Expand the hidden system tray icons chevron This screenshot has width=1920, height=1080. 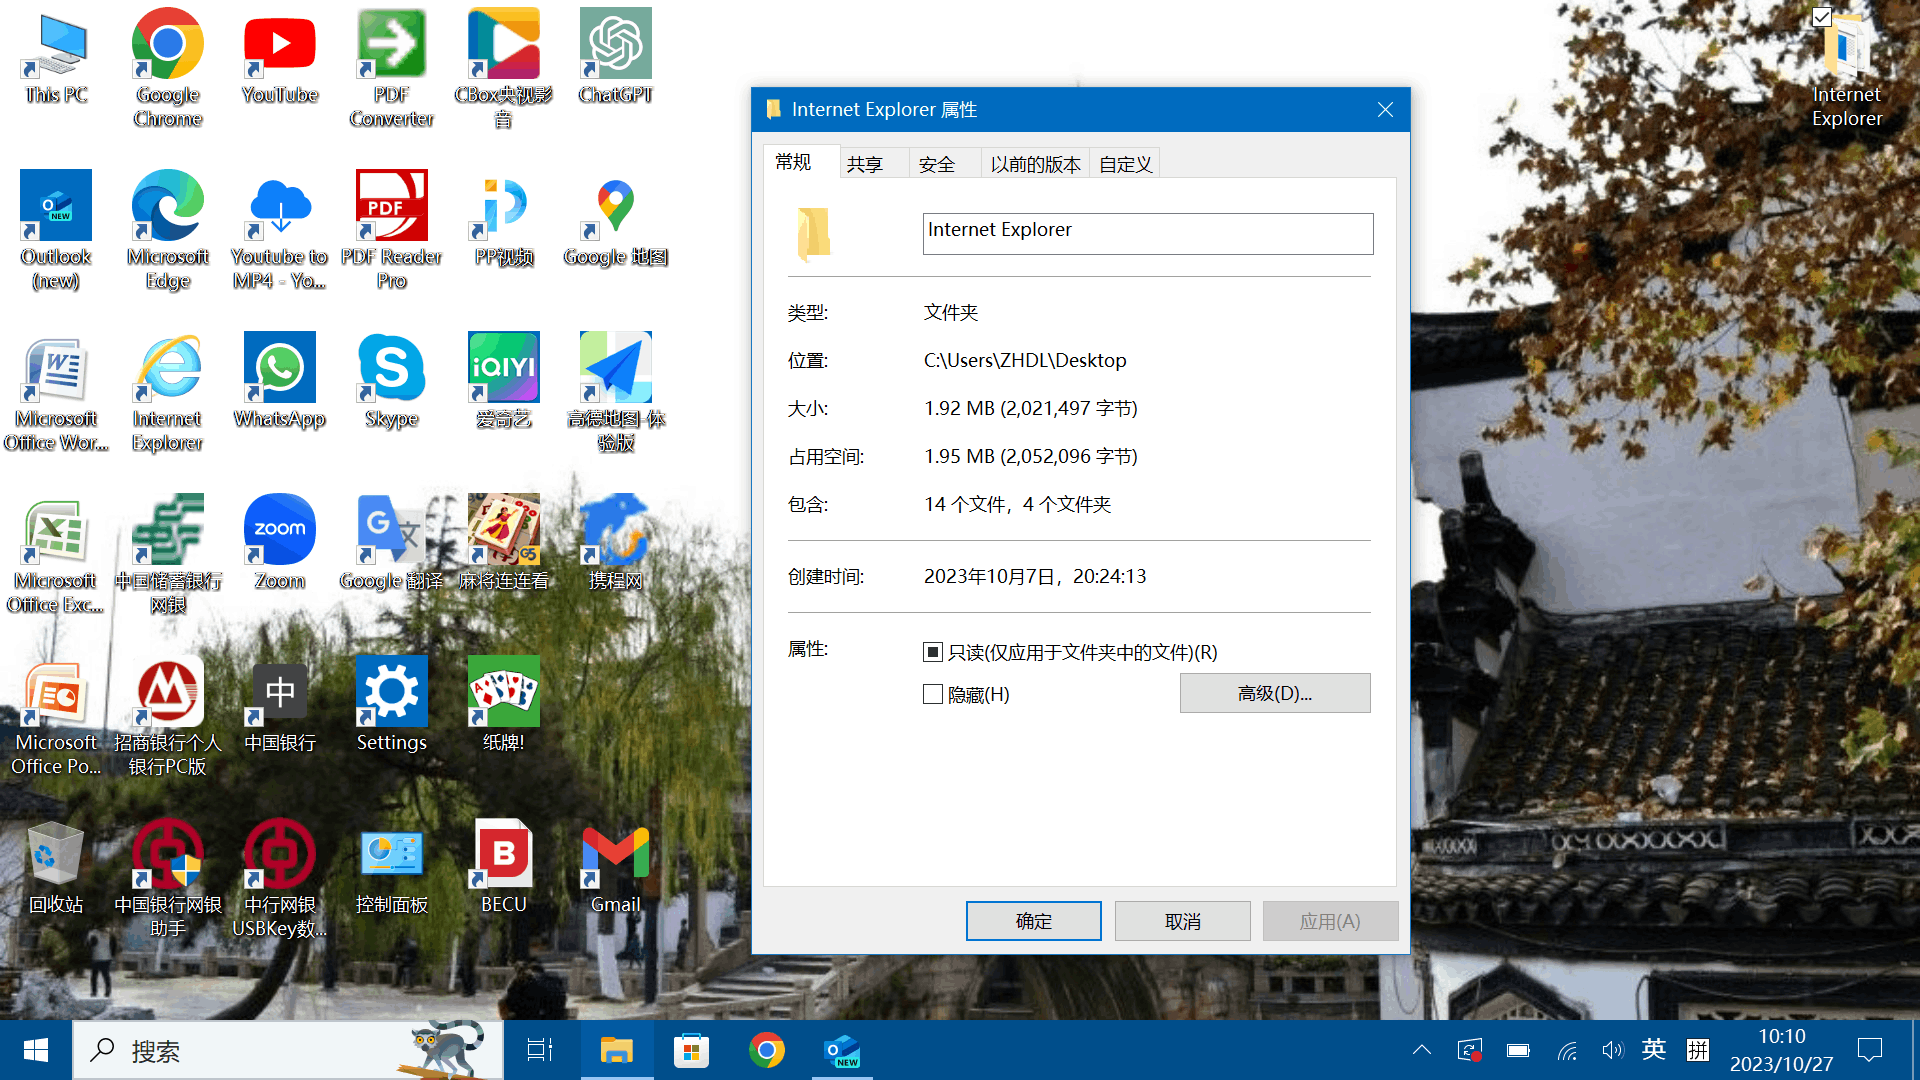pyautogui.click(x=1421, y=1050)
